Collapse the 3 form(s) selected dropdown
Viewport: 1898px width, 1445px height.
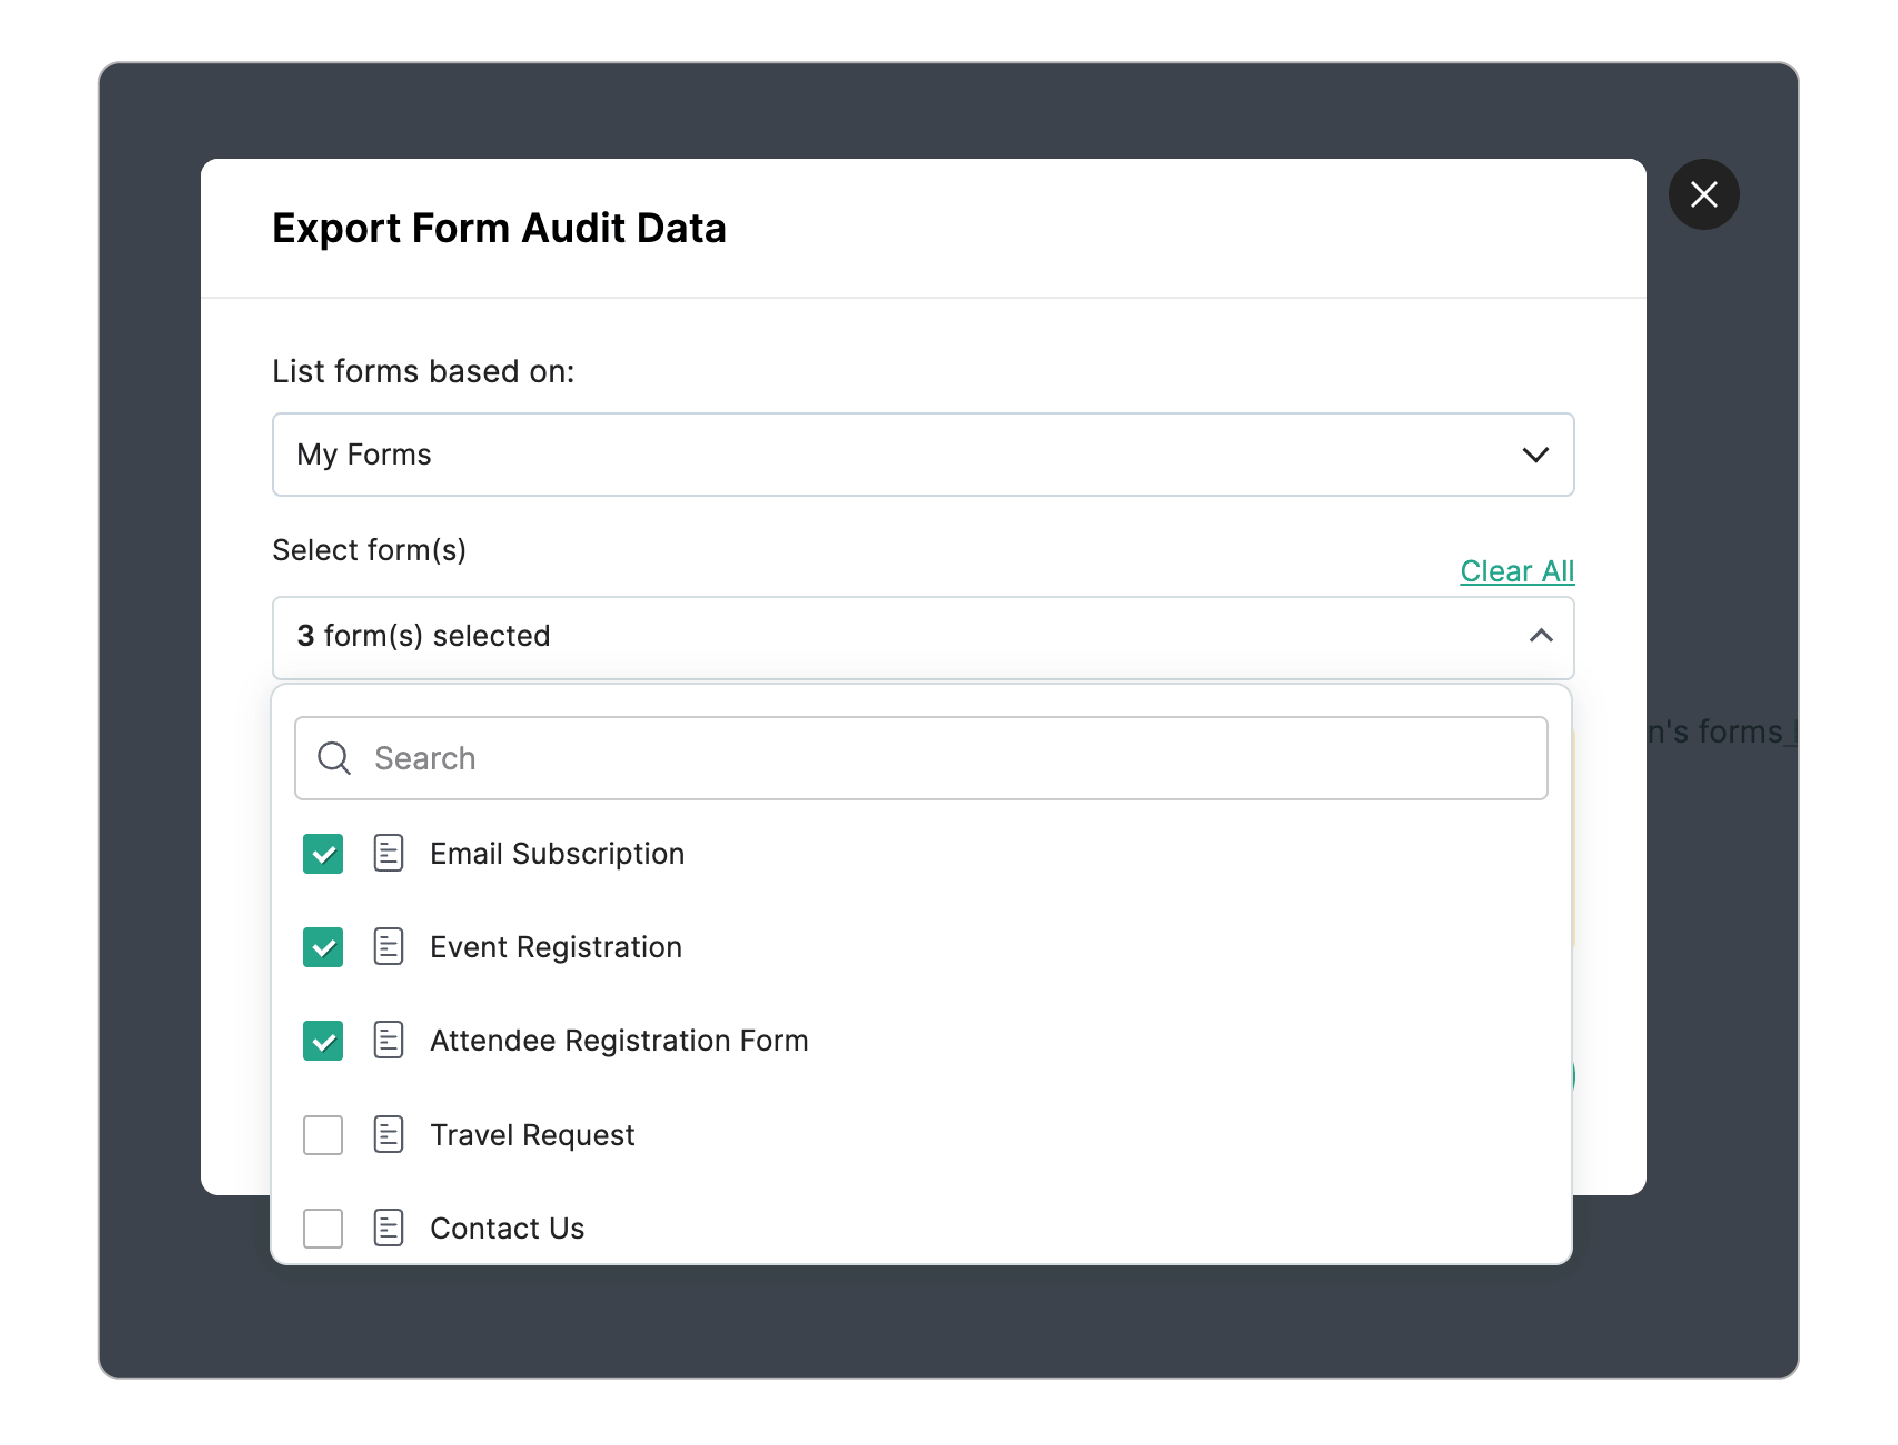[923, 637]
